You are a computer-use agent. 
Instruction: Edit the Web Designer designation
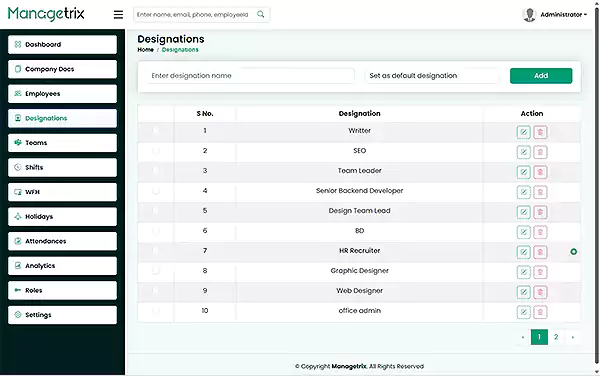pyautogui.click(x=523, y=292)
